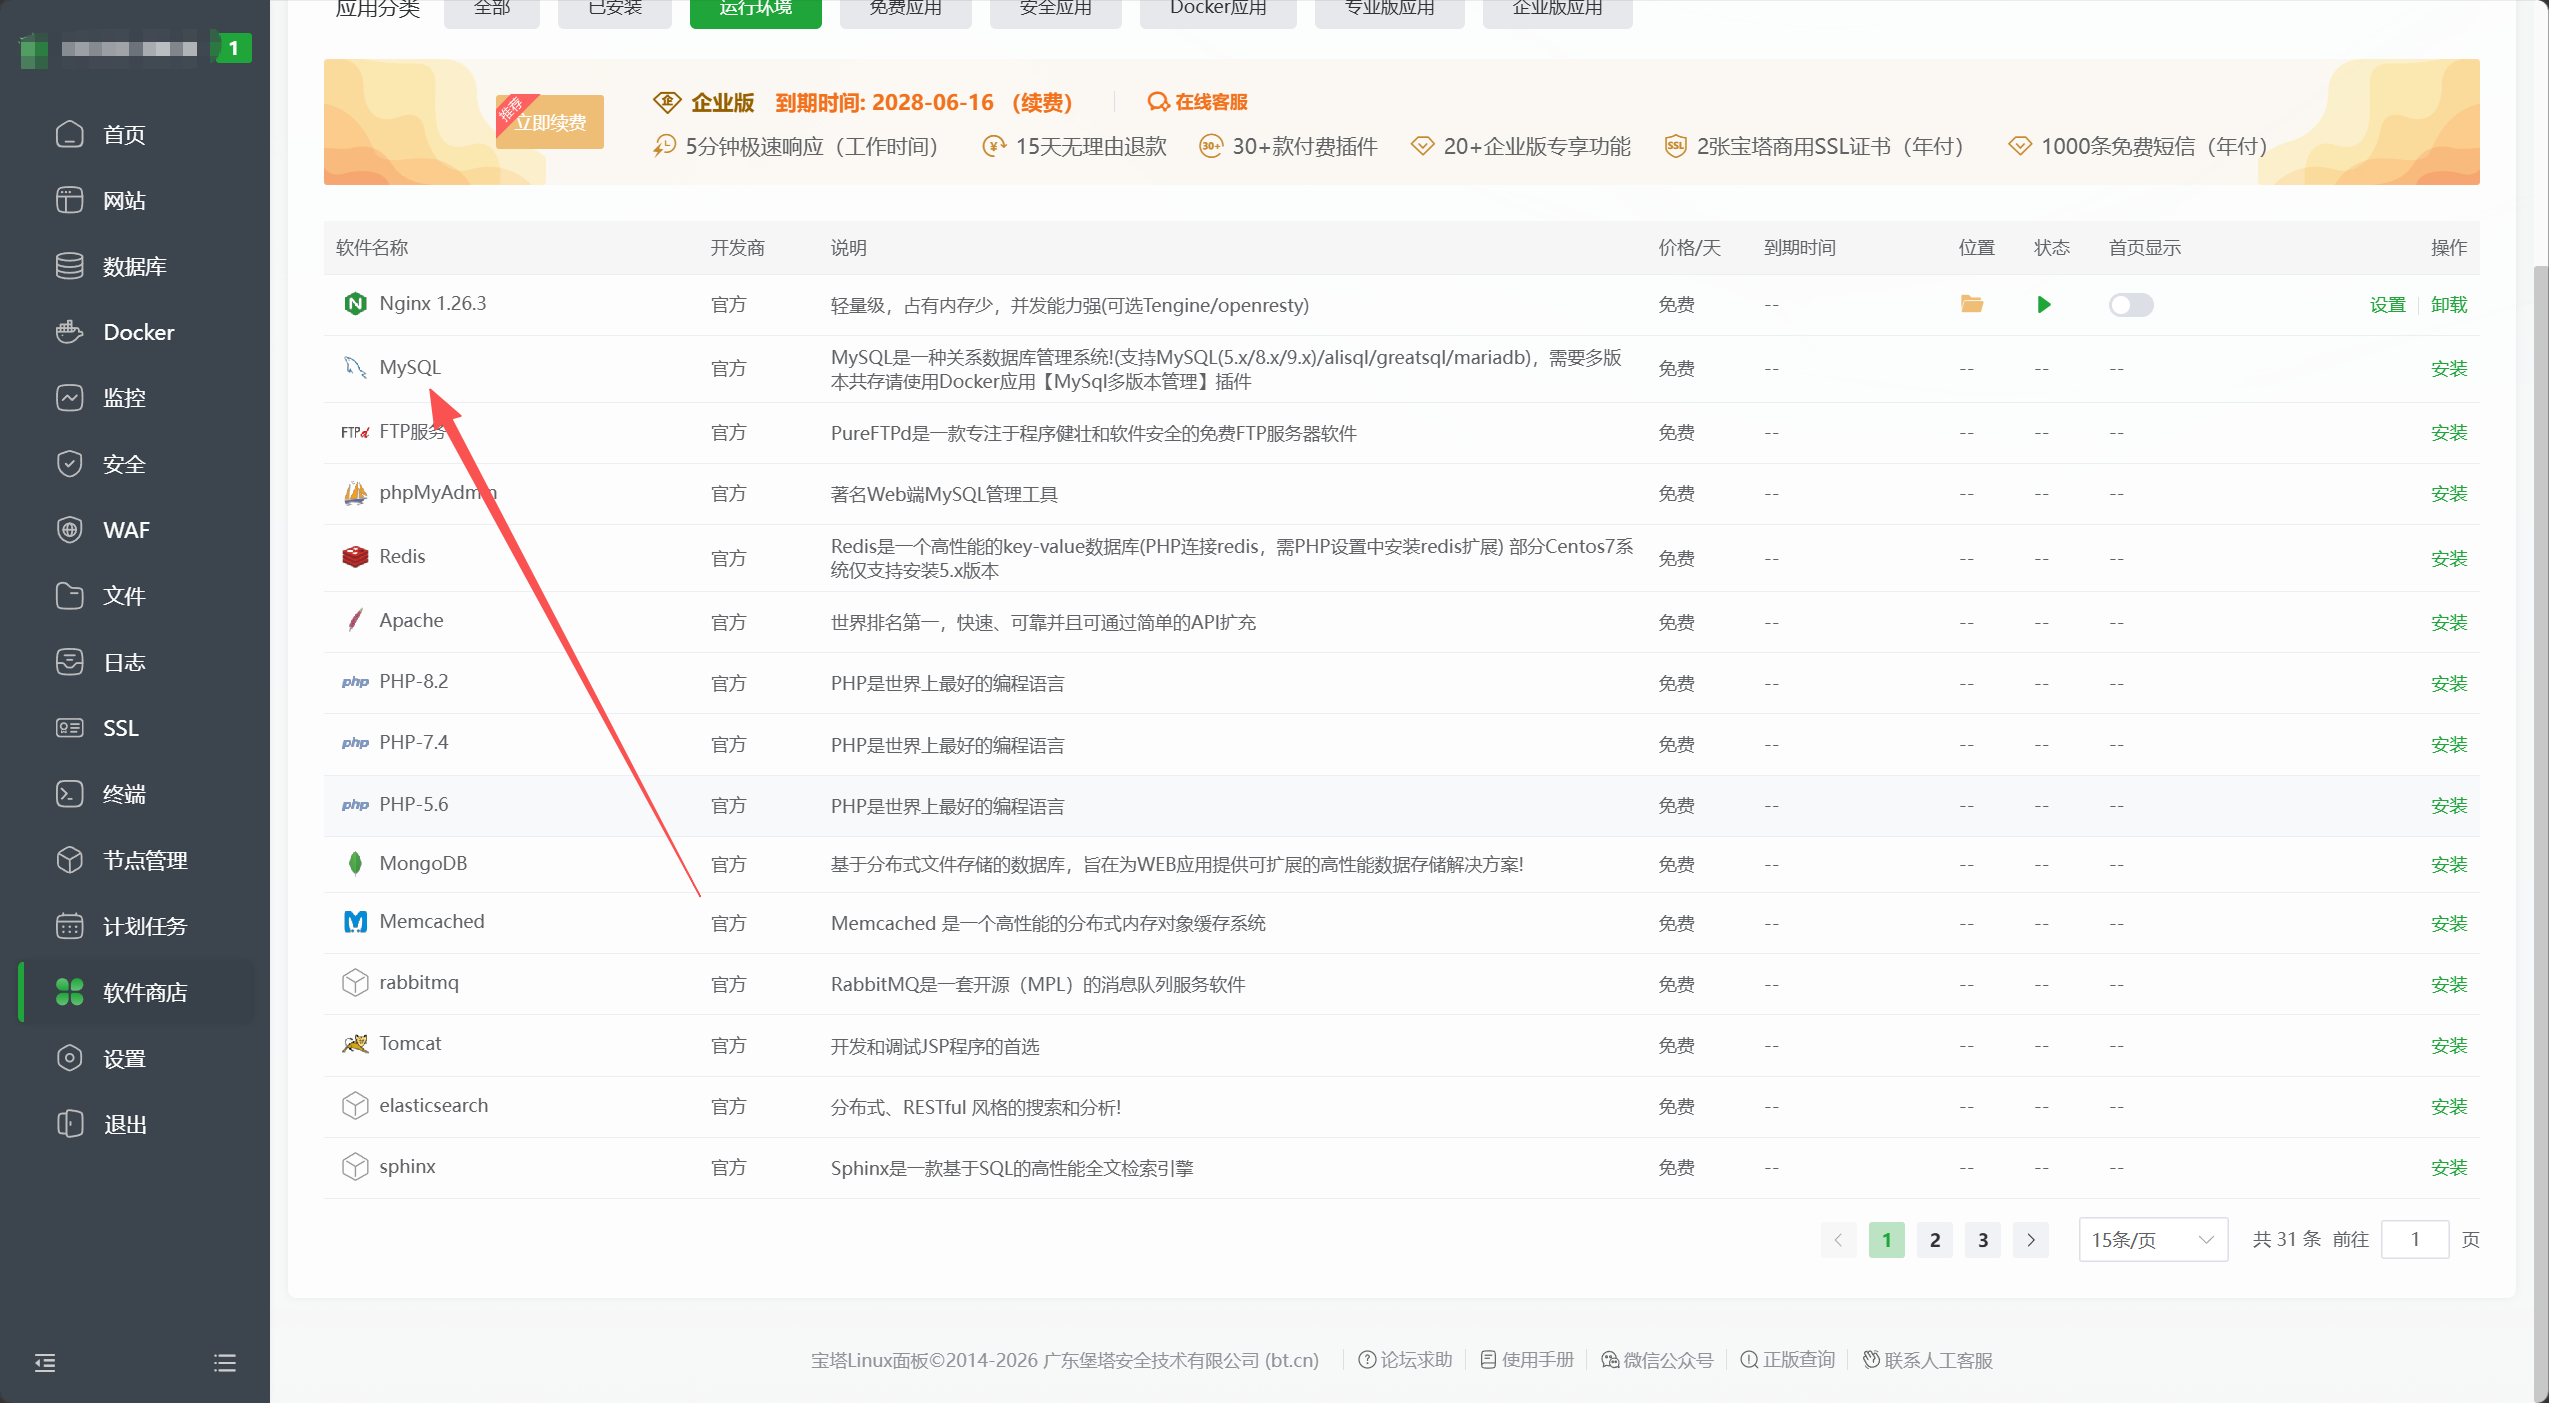Viewport: 2549px width, 1403px height.
Task: Click 安装 for MySQL
Action: tap(2449, 369)
